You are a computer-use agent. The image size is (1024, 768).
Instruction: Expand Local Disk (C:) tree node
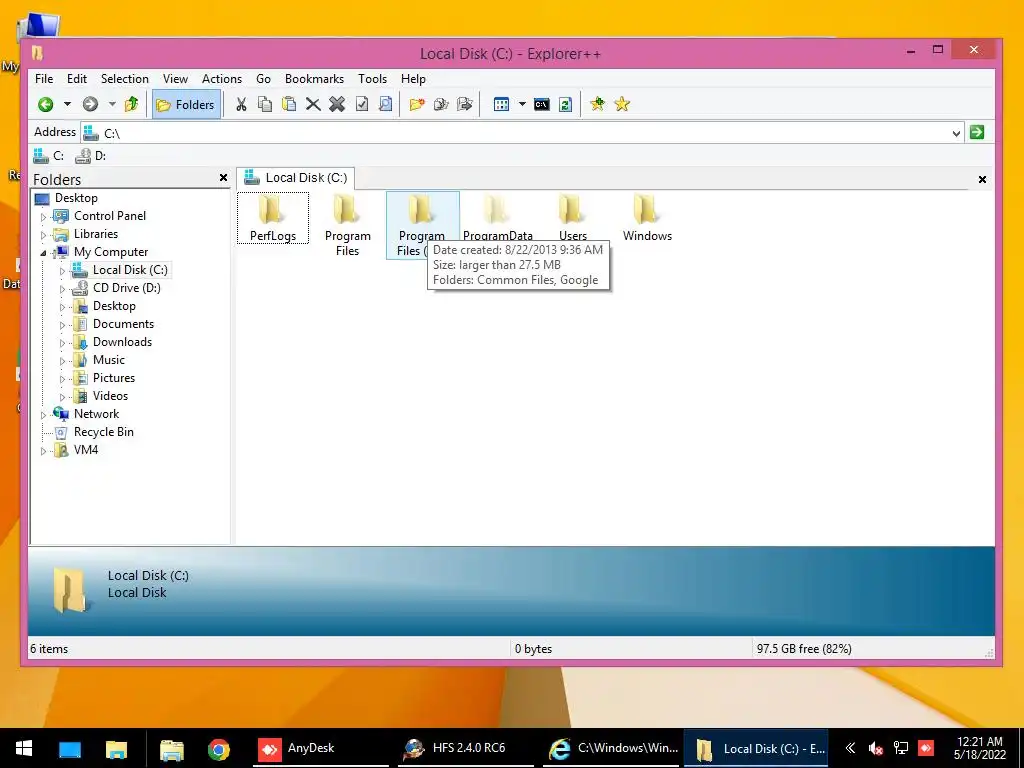63,270
